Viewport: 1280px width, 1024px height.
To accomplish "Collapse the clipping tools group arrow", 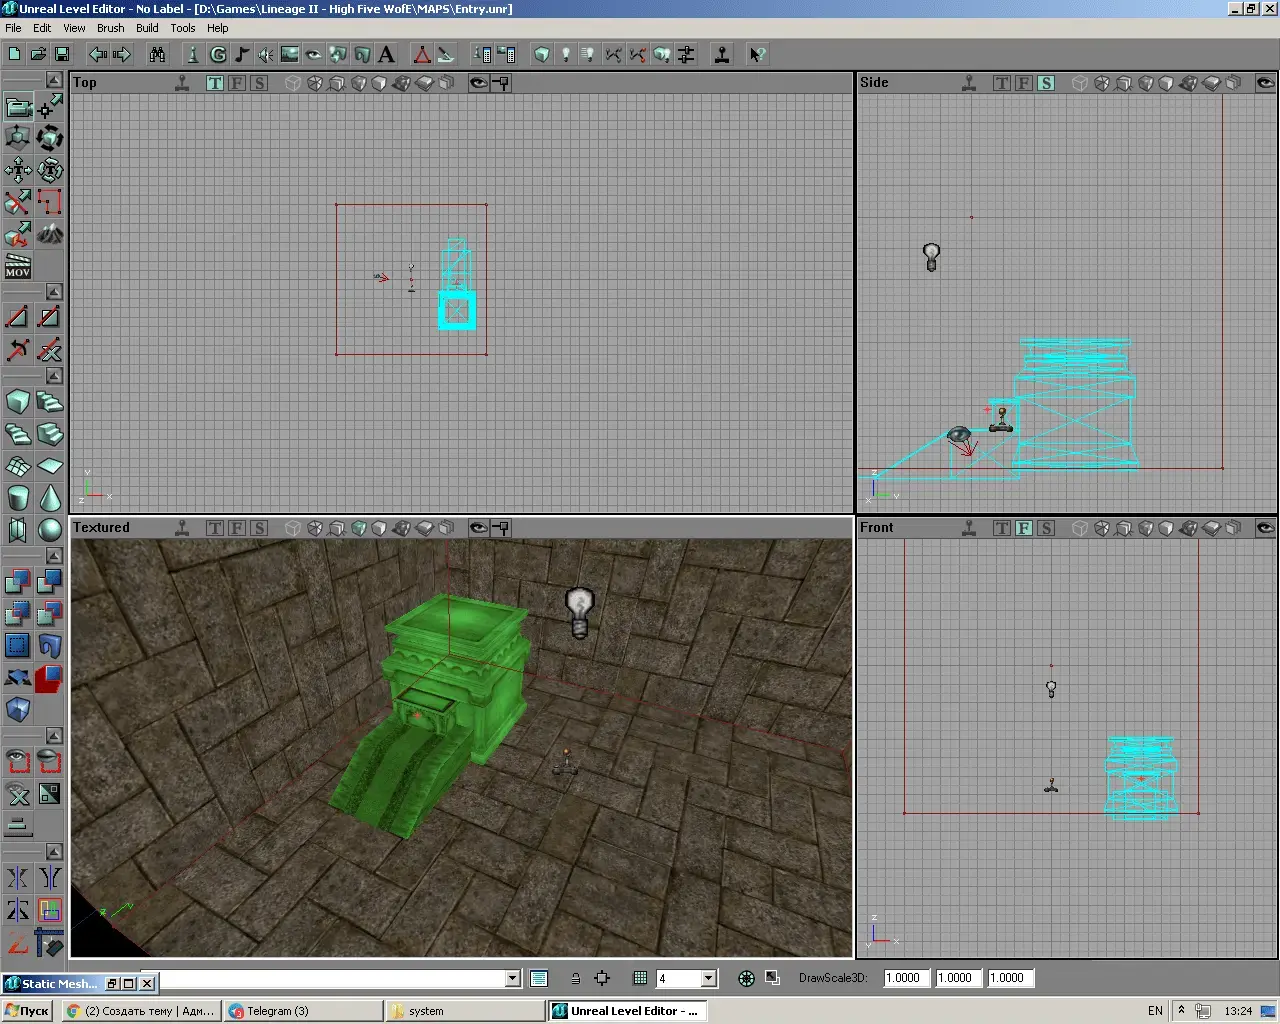I will [55, 292].
